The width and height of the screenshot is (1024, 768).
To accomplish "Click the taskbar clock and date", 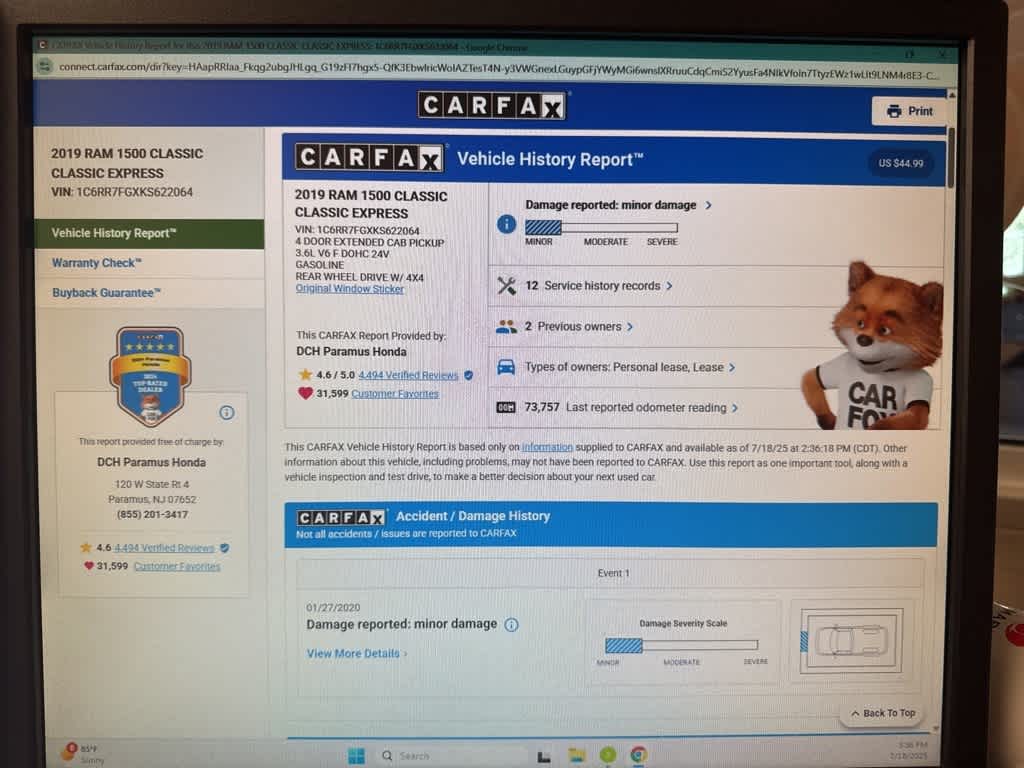I will pos(910,750).
